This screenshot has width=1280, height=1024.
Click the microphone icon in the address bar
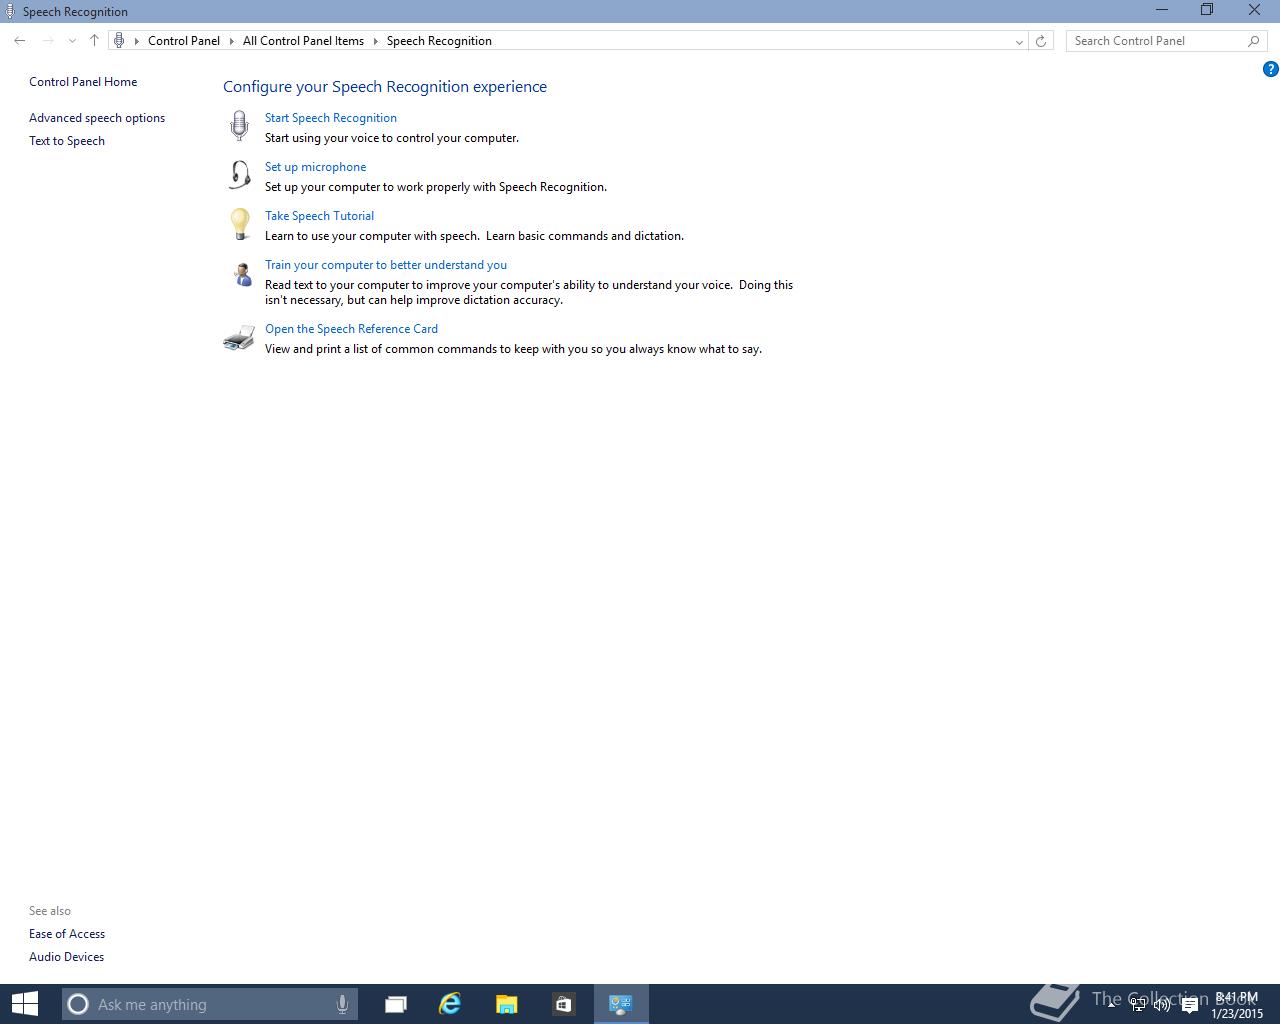pos(119,41)
